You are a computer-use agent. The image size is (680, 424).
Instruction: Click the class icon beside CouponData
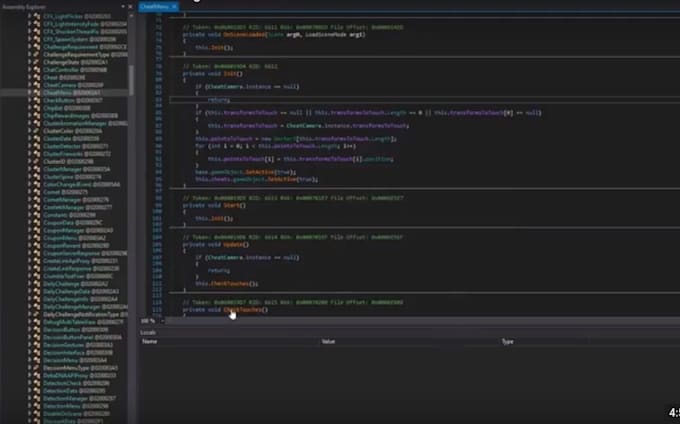pyautogui.click(x=37, y=223)
